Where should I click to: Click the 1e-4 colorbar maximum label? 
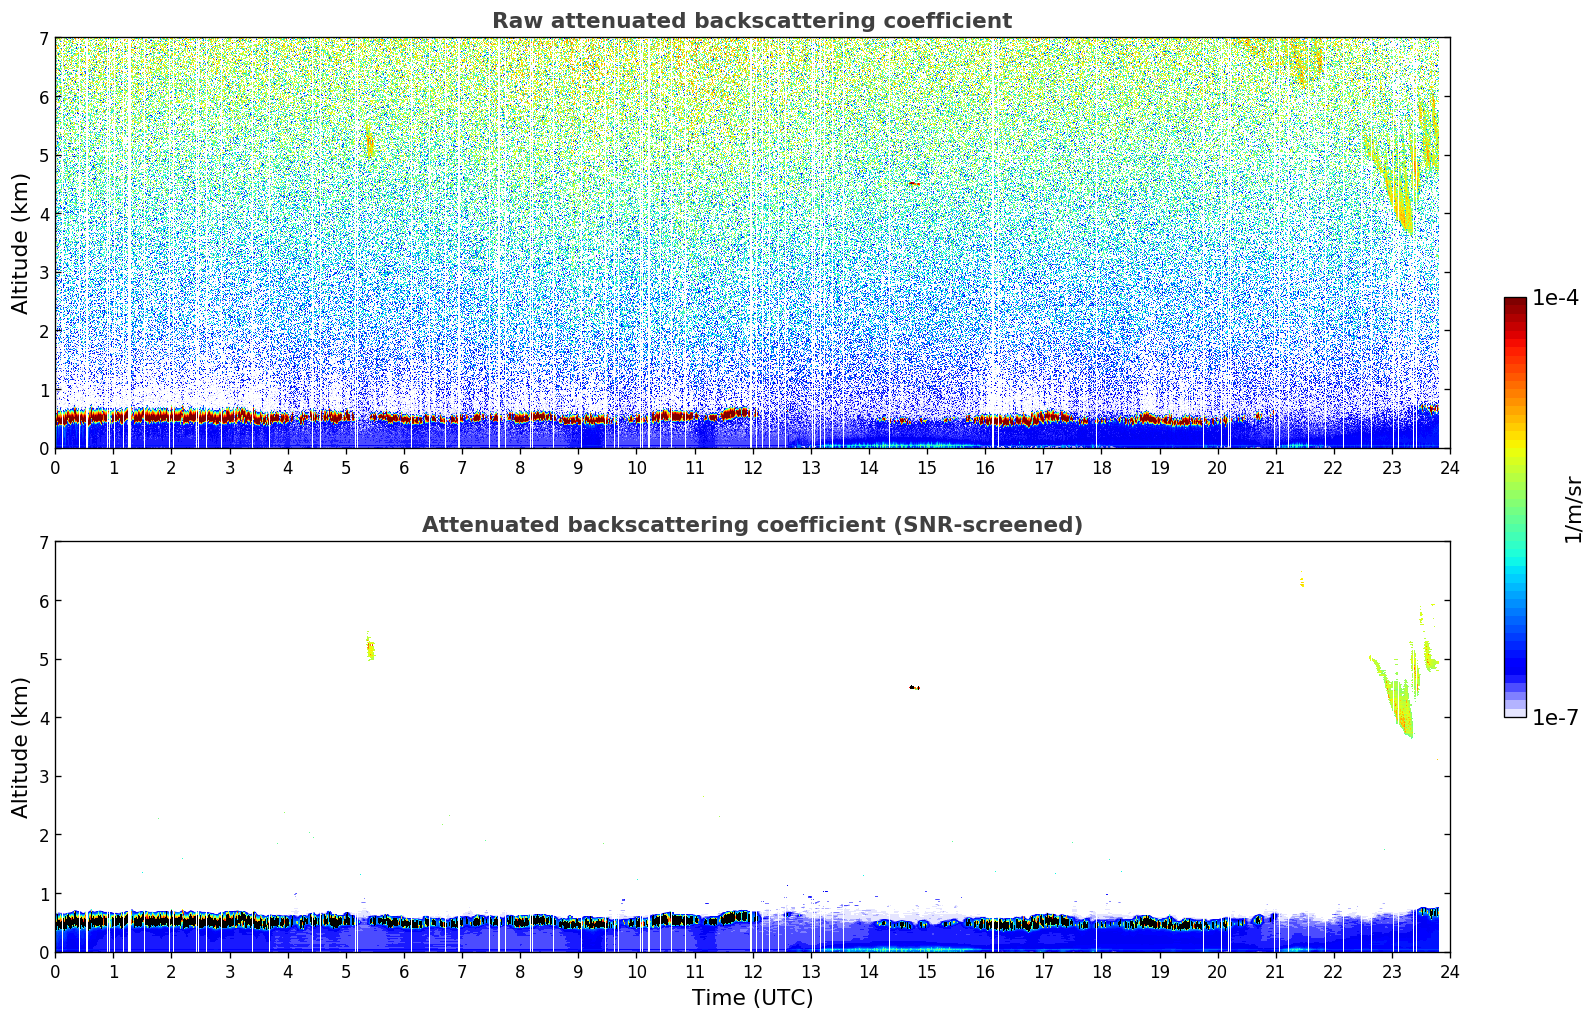click(x=1555, y=298)
